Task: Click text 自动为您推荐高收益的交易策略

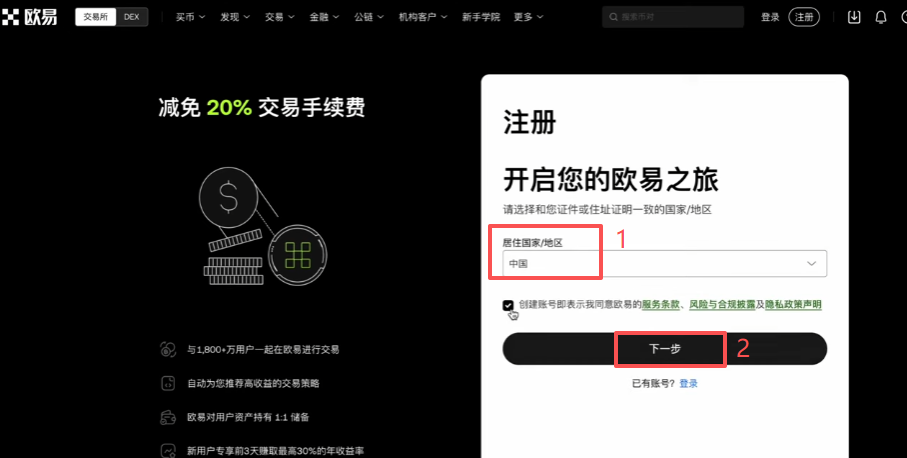Action: coord(253,383)
